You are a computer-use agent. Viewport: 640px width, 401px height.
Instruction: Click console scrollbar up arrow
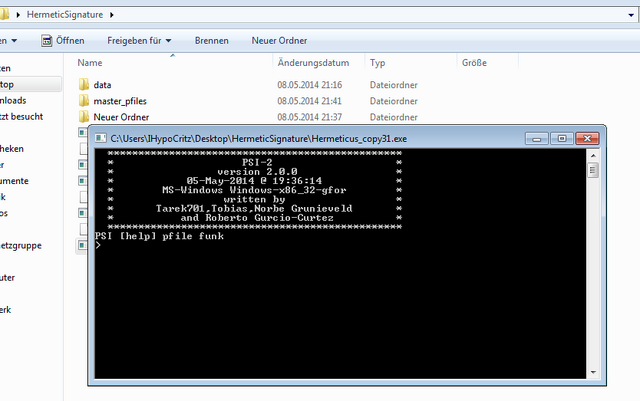pyautogui.click(x=593, y=156)
